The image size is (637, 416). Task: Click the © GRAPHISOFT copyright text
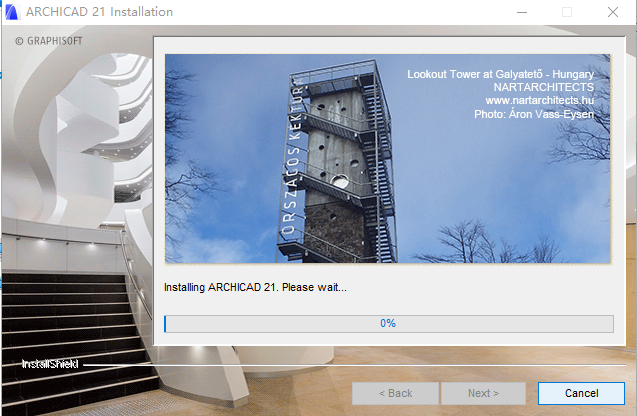click(x=49, y=41)
